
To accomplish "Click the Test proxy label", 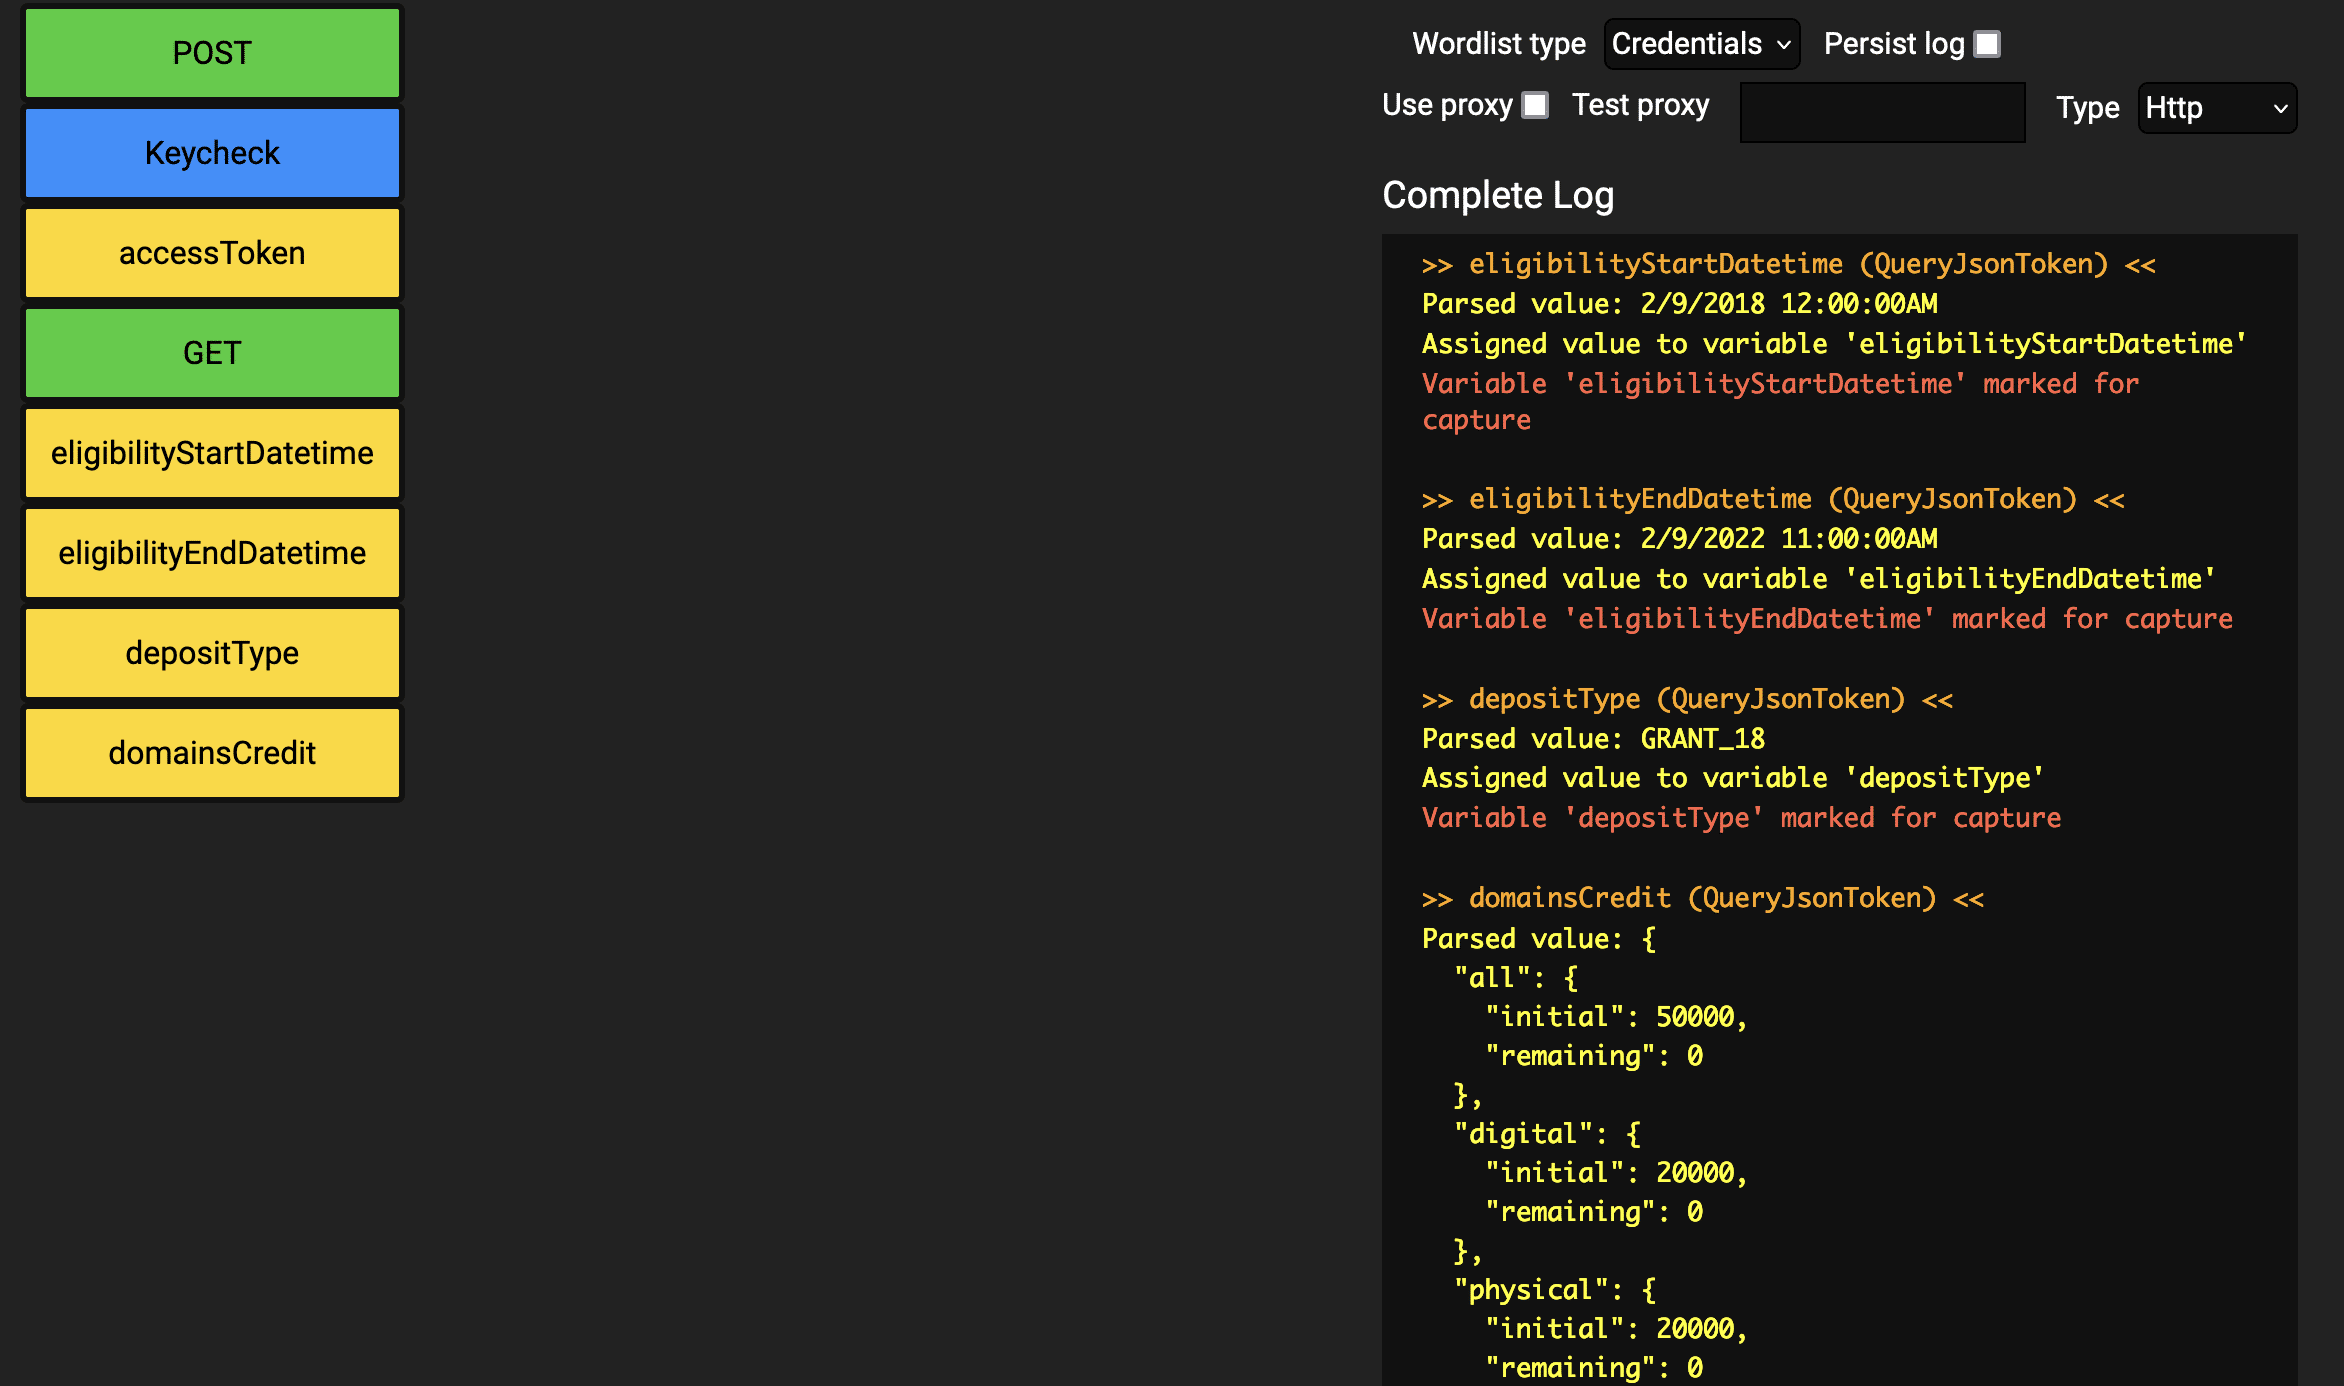I will (x=1640, y=105).
